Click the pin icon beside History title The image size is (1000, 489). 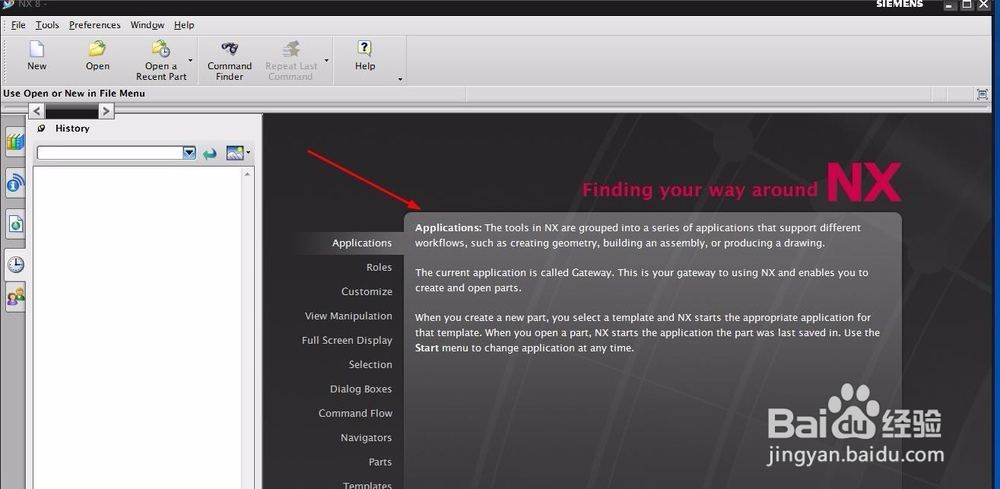[41, 128]
